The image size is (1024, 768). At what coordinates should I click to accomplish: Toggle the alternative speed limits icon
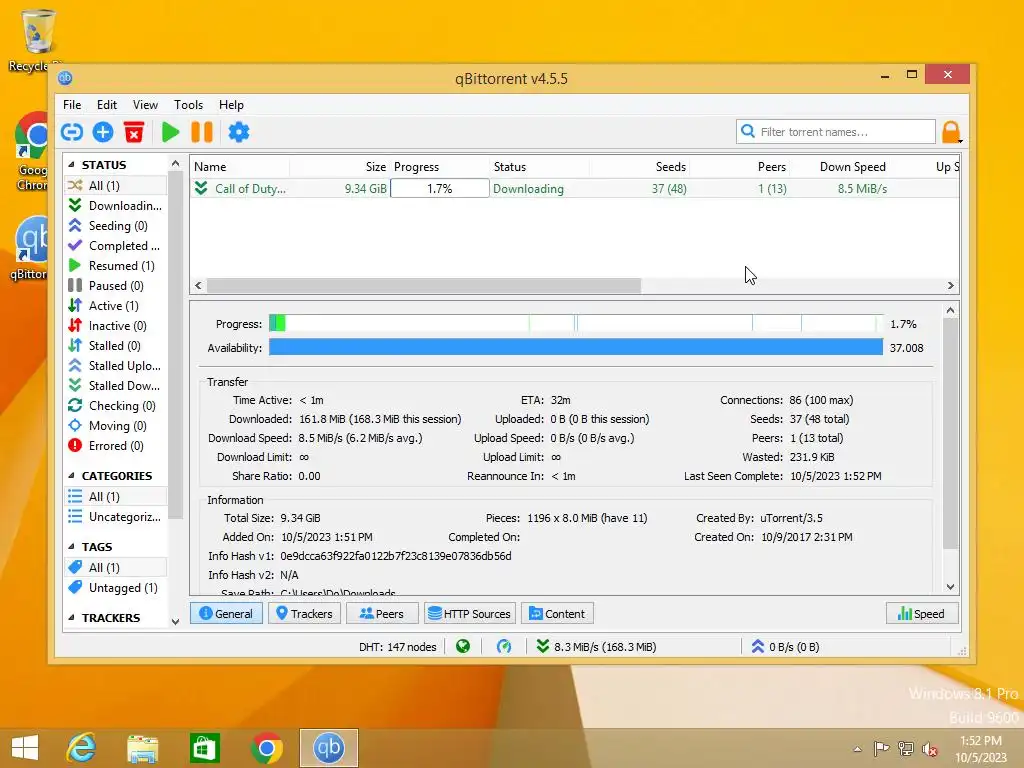(504, 647)
